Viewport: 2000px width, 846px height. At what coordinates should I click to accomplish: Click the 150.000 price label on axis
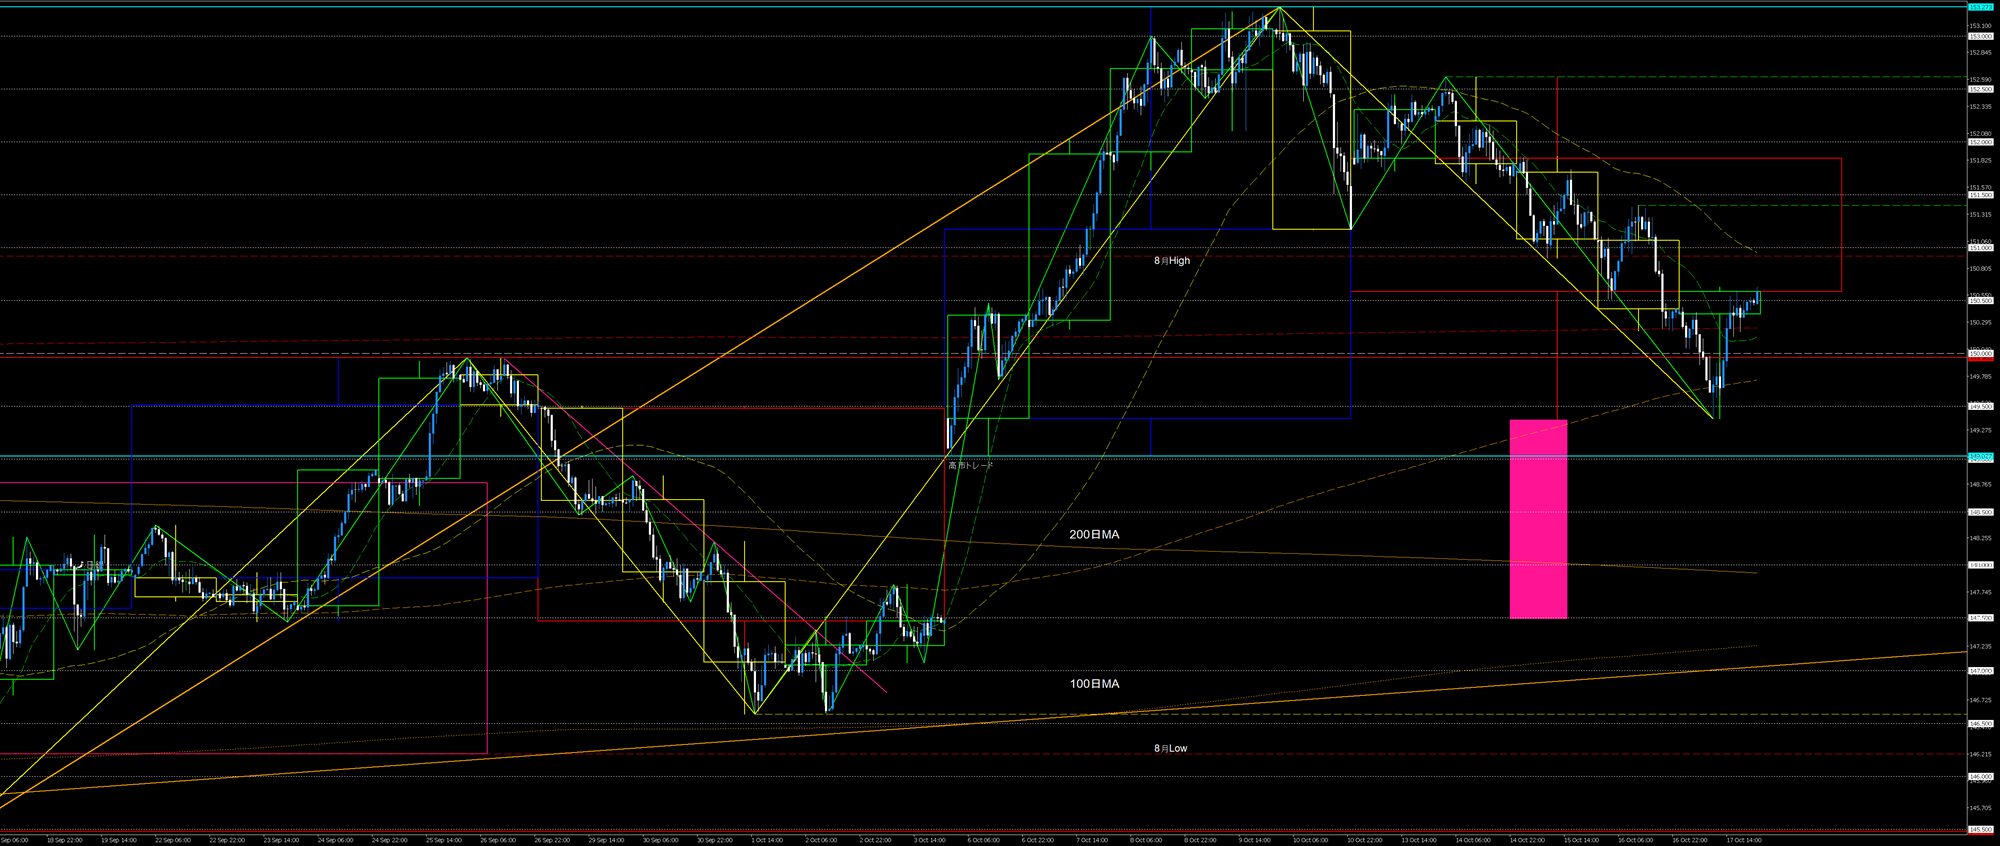point(1980,354)
